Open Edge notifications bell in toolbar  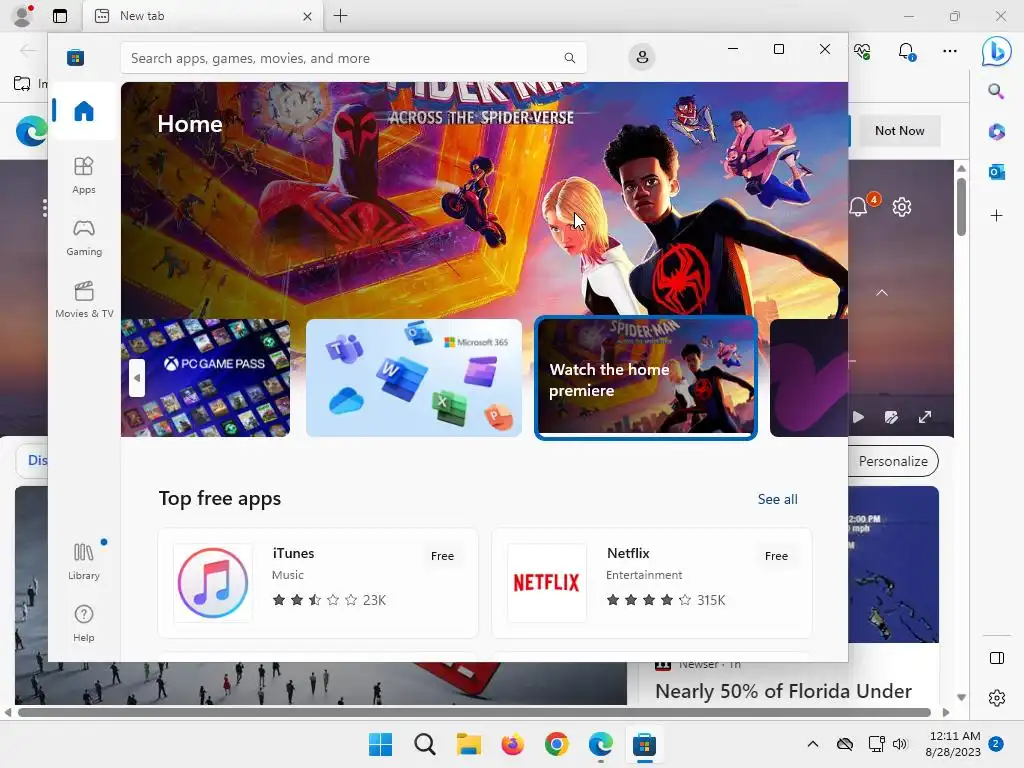(906, 51)
